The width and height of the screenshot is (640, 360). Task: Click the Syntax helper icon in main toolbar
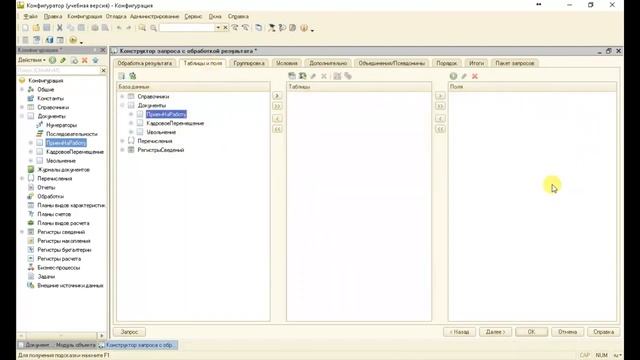click(x=292, y=28)
